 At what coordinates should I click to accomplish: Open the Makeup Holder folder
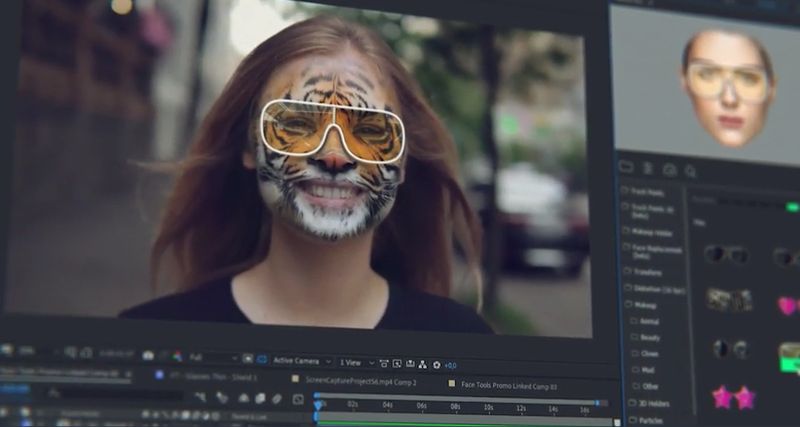pyautogui.click(x=648, y=232)
